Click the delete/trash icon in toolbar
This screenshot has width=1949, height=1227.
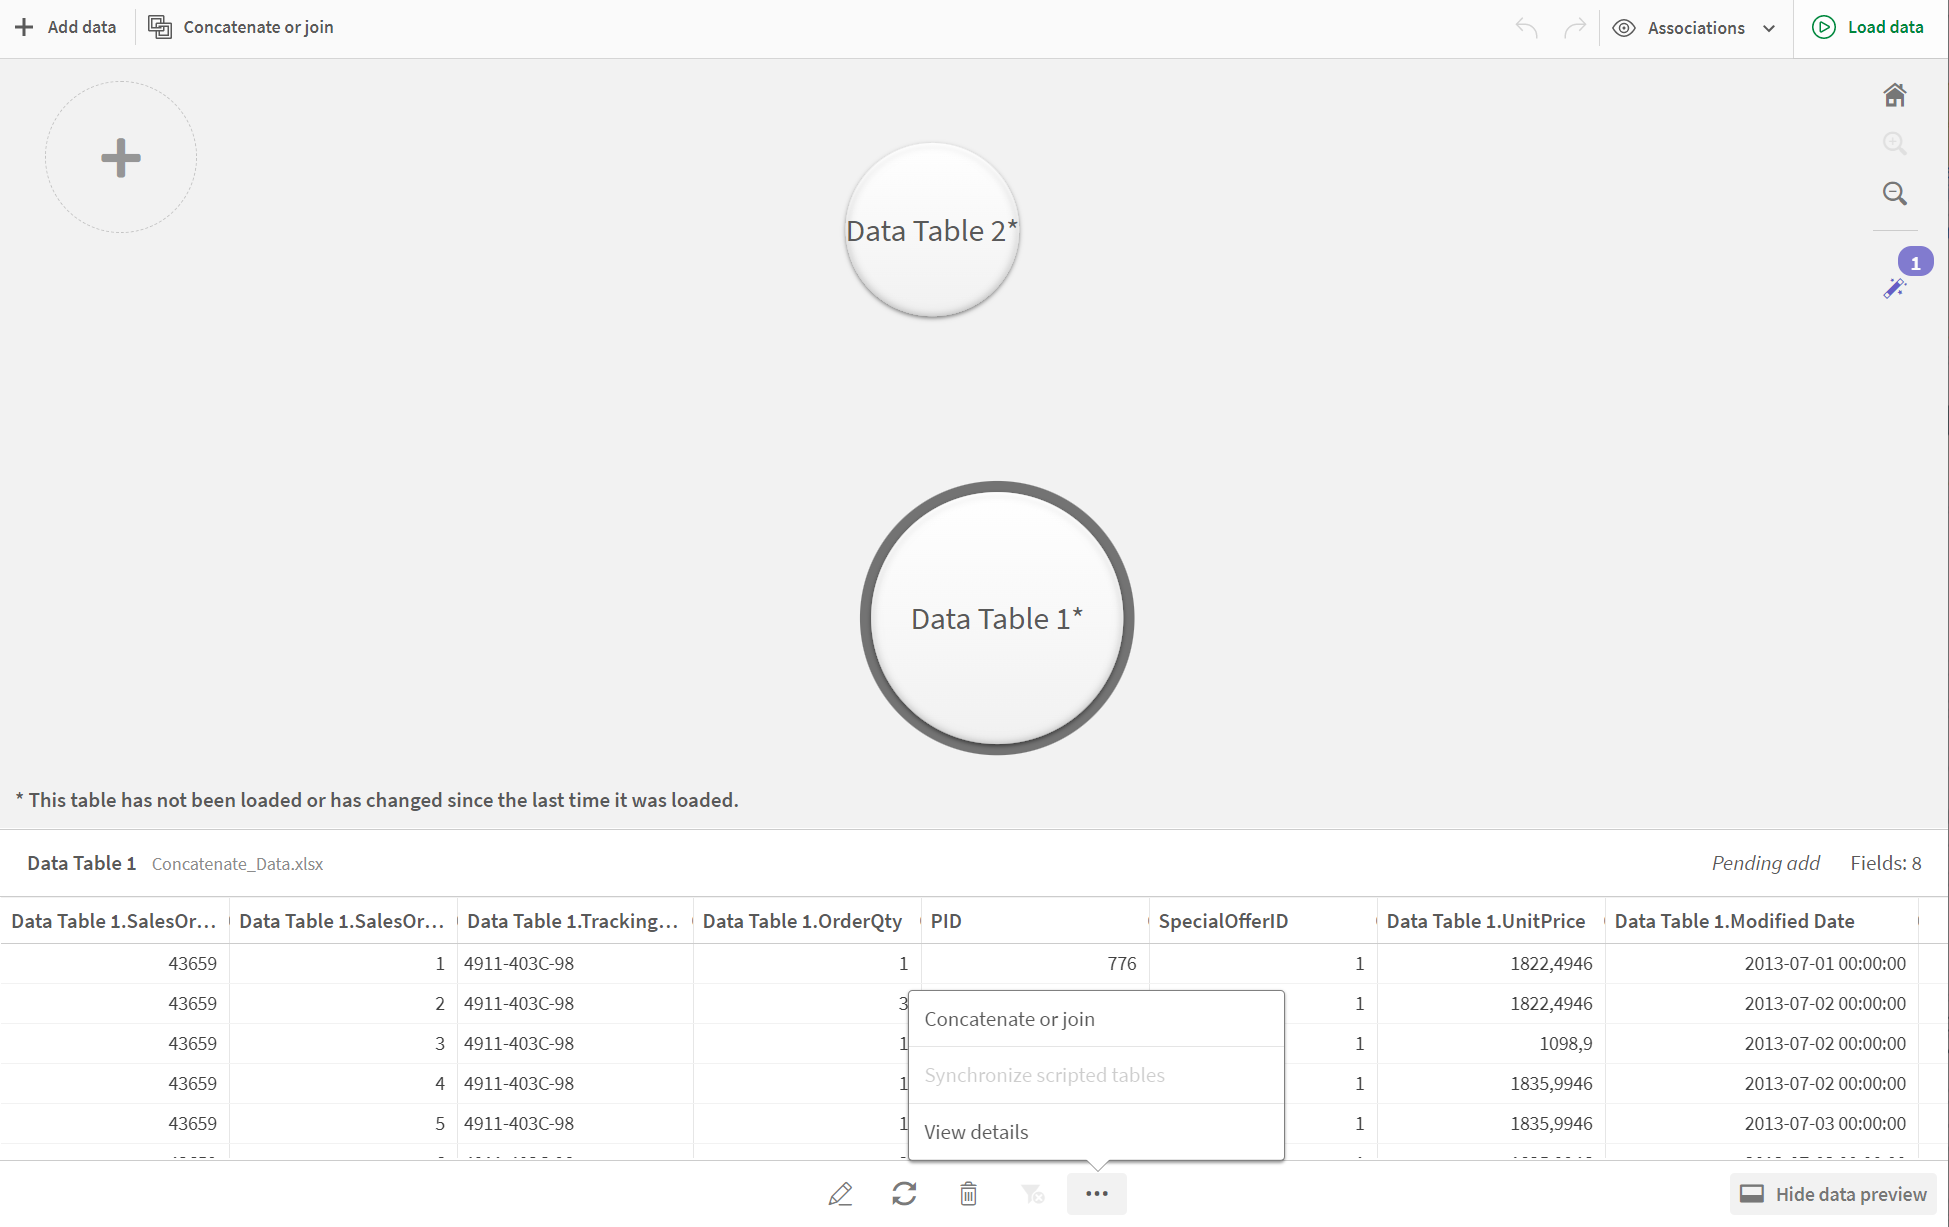point(968,1194)
